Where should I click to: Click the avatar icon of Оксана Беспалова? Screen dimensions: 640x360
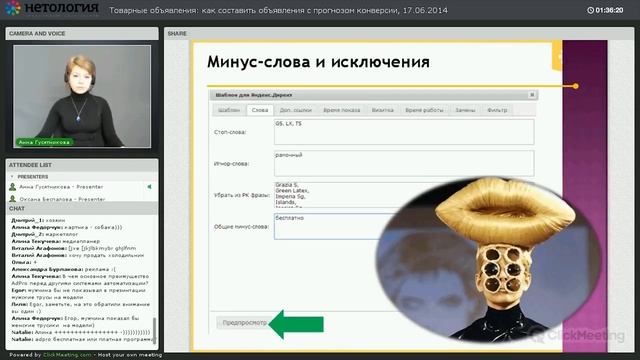[x=13, y=199]
